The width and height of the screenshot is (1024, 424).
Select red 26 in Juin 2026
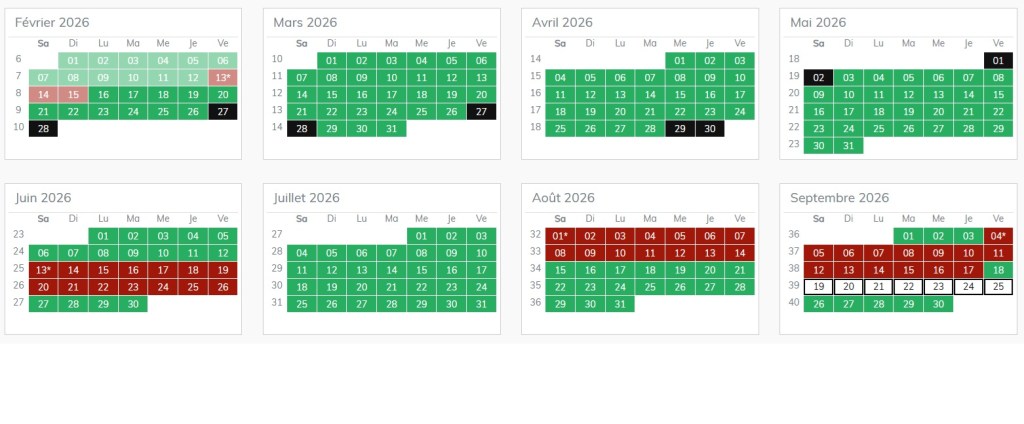click(x=223, y=287)
